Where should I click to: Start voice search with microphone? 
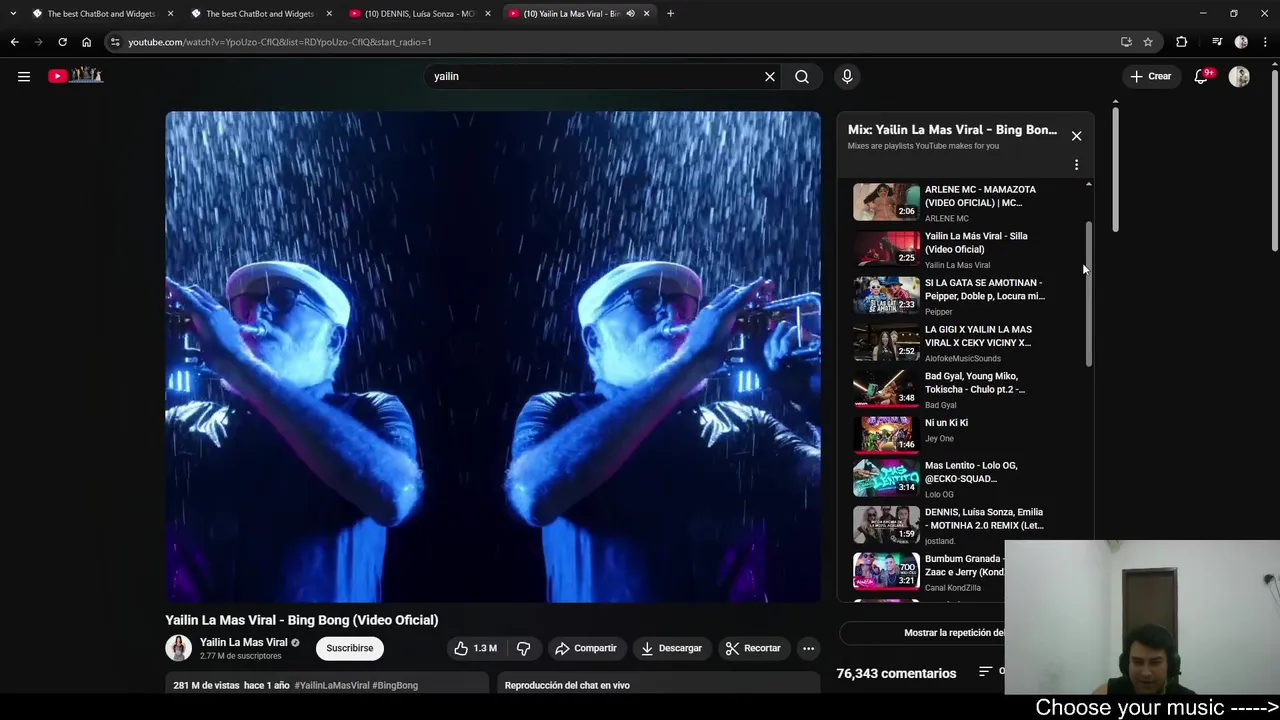click(x=847, y=76)
